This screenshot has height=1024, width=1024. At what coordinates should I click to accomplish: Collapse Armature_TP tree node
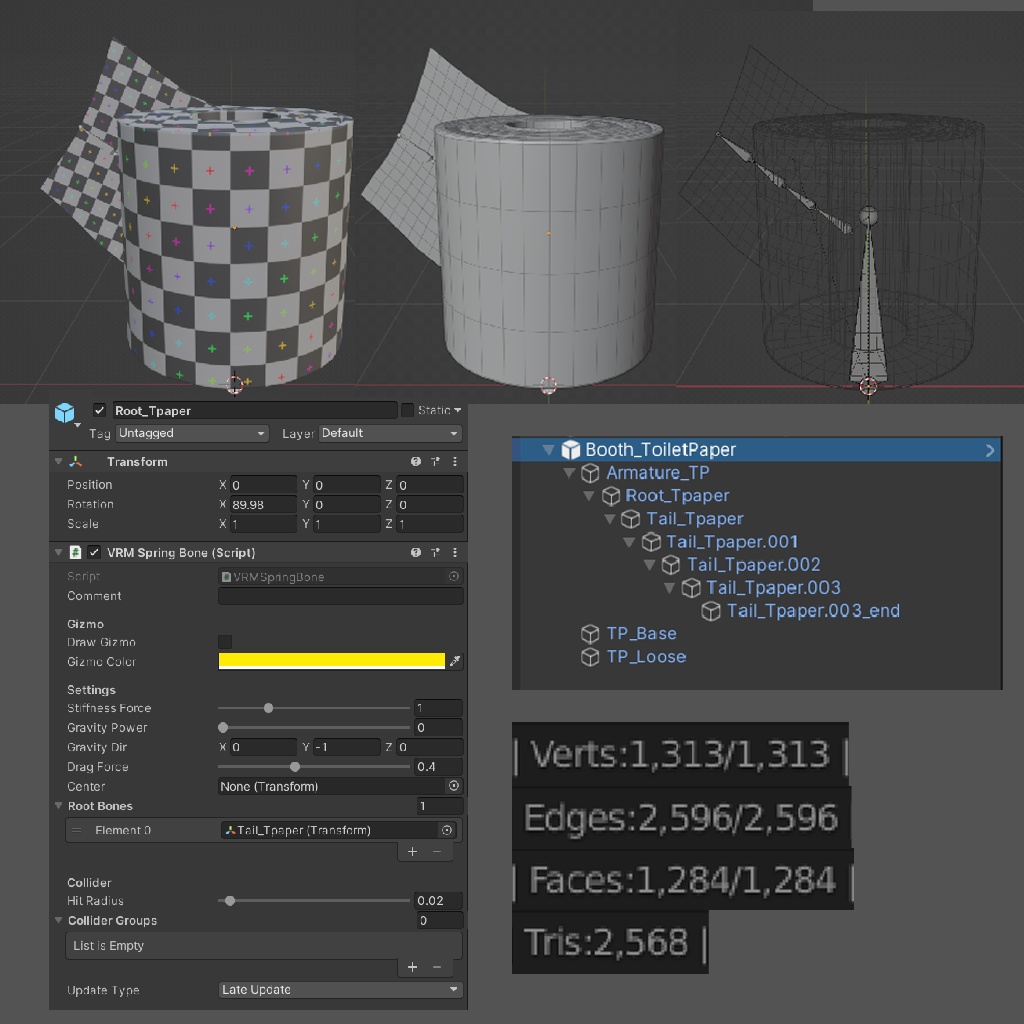[569, 472]
